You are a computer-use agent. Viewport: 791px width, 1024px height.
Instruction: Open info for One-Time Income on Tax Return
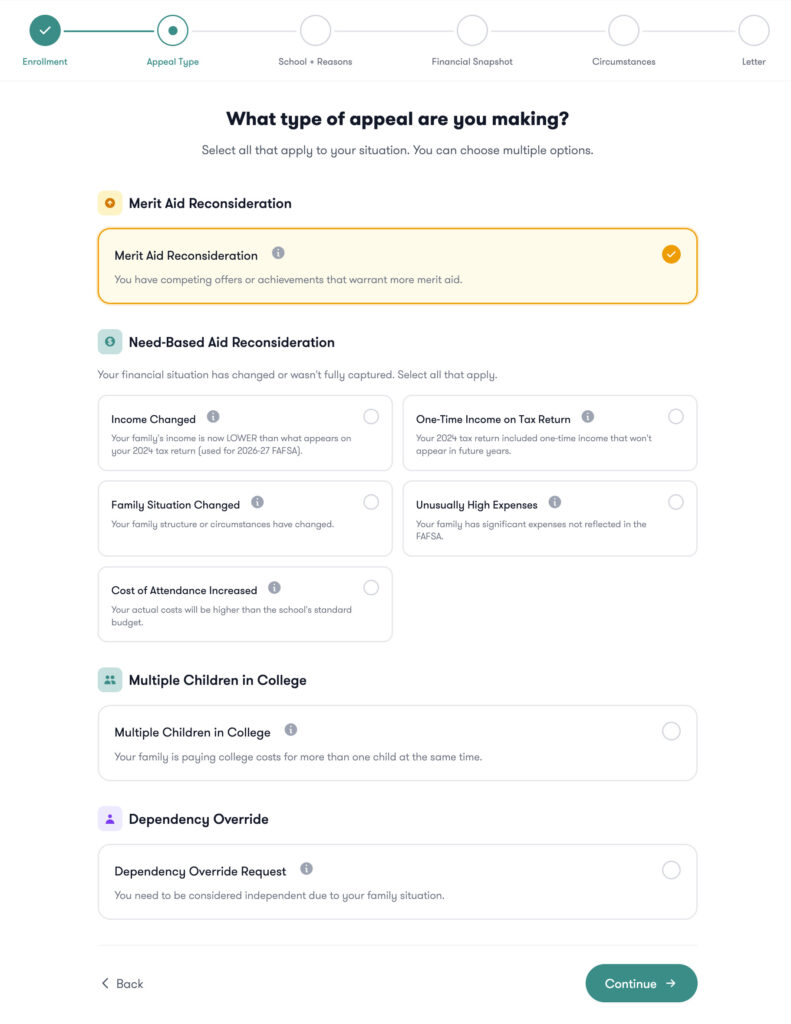[x=588, y=417]
